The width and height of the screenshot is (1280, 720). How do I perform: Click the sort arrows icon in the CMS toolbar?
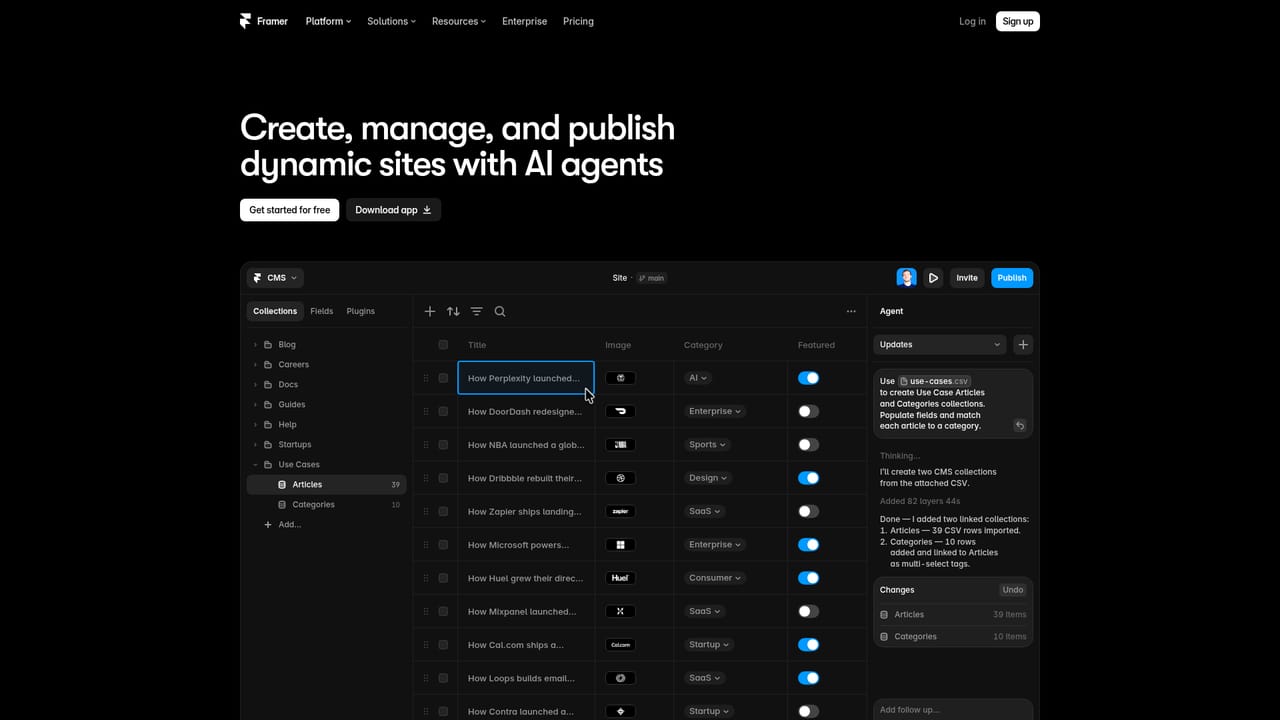[453, 311]
